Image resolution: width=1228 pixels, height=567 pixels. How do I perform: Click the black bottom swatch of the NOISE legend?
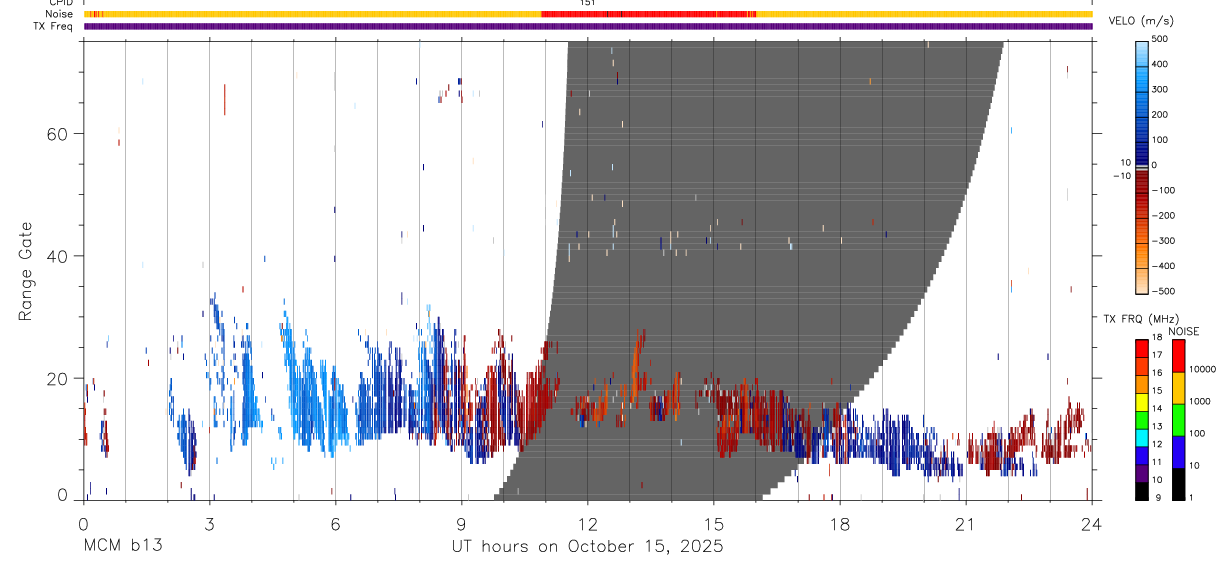[x=1177, y=482]
